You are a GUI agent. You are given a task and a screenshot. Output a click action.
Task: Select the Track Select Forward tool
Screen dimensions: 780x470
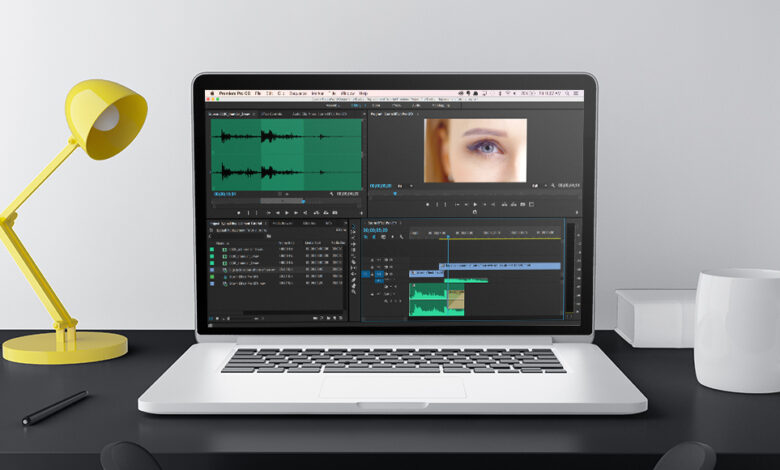coord(354,232)
